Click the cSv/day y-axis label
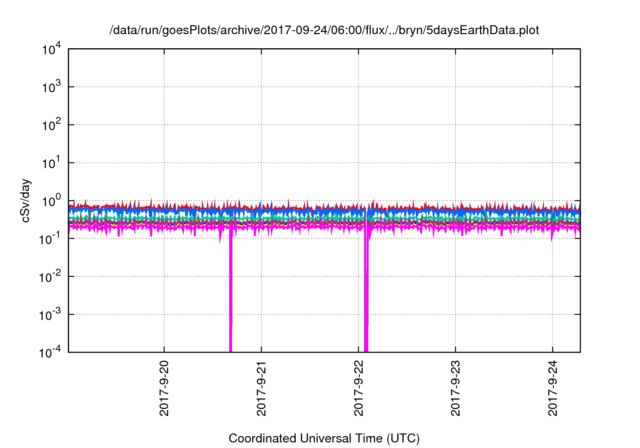Image resolution: width=640 pixels, height=448 pixels. point(26,200)
